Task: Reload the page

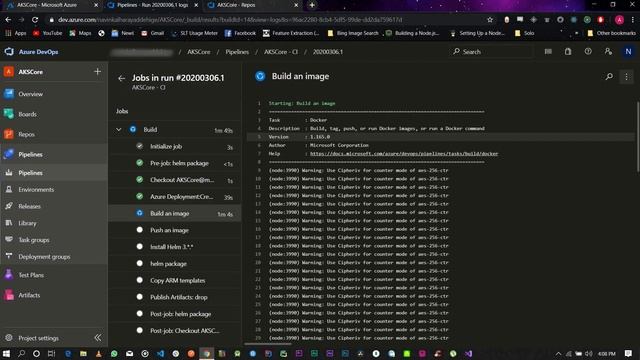Action: coord(35,20)
